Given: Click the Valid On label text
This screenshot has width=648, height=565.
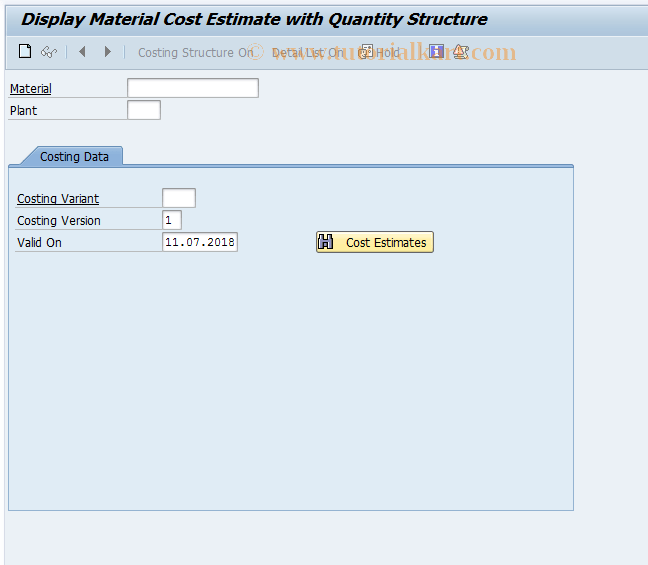Looking at the screenshot, I should pyautogui.click(x=39, y=242).
